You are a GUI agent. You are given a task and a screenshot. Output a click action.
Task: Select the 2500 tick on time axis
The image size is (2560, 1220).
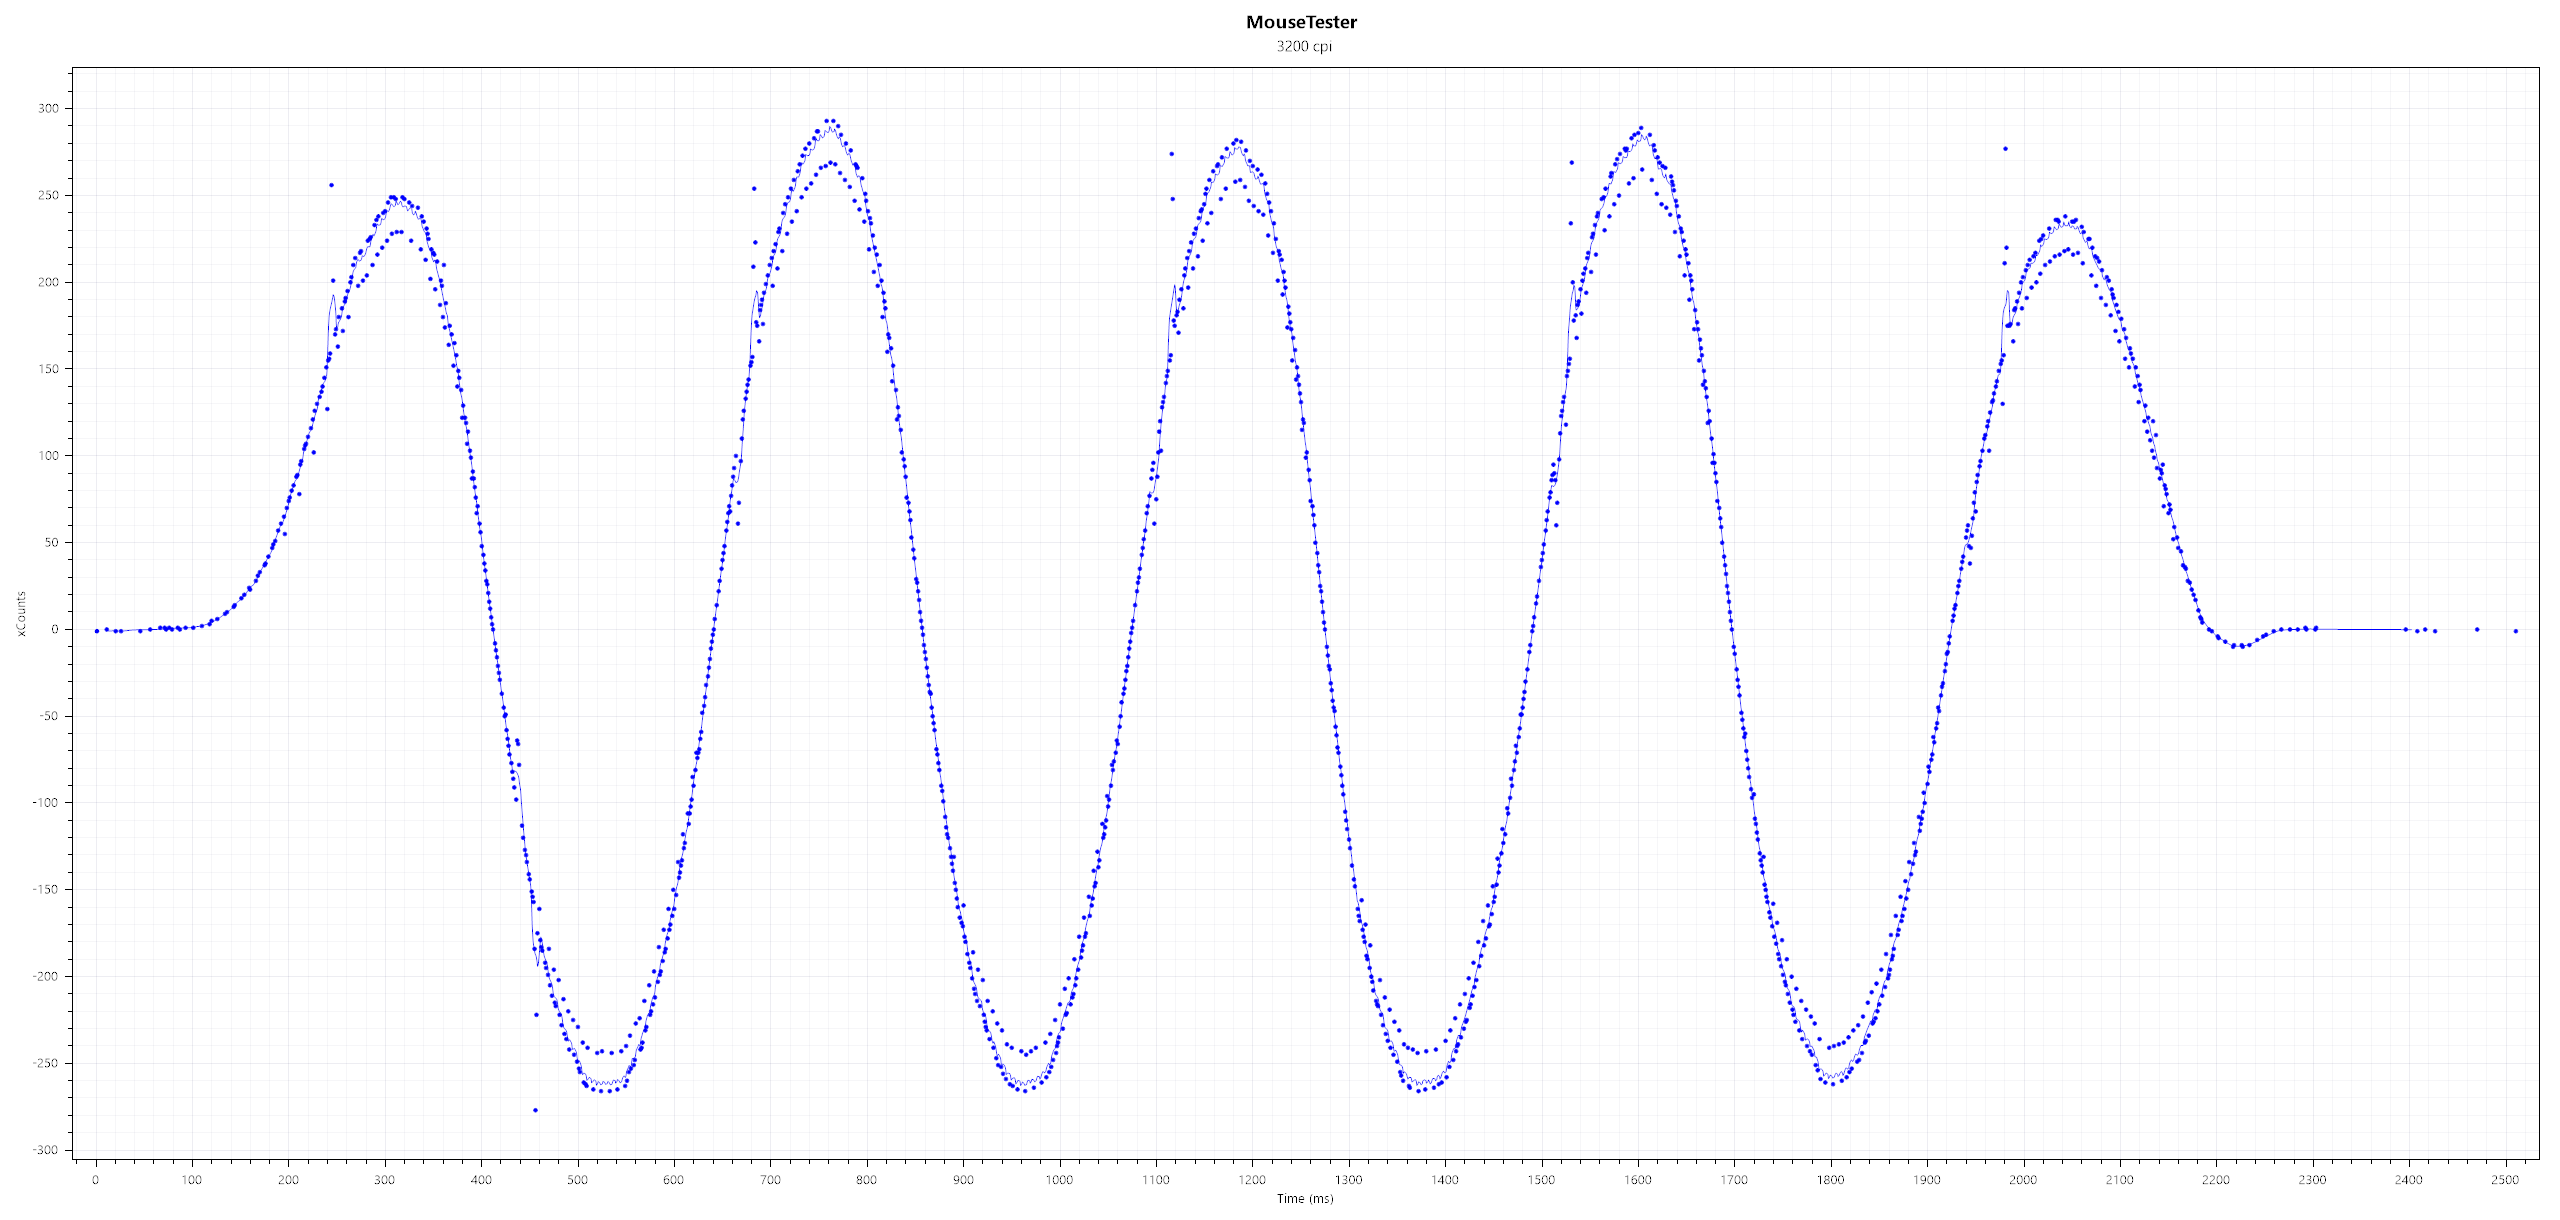point(2504,1180)
